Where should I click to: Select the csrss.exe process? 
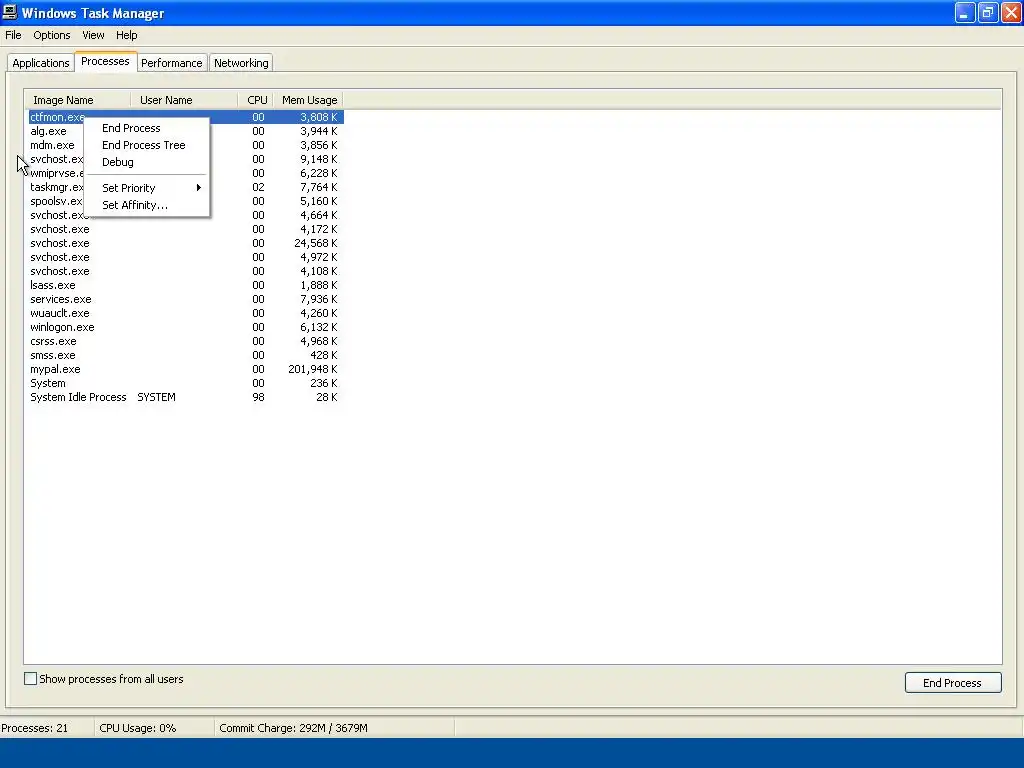click(185, 341)
